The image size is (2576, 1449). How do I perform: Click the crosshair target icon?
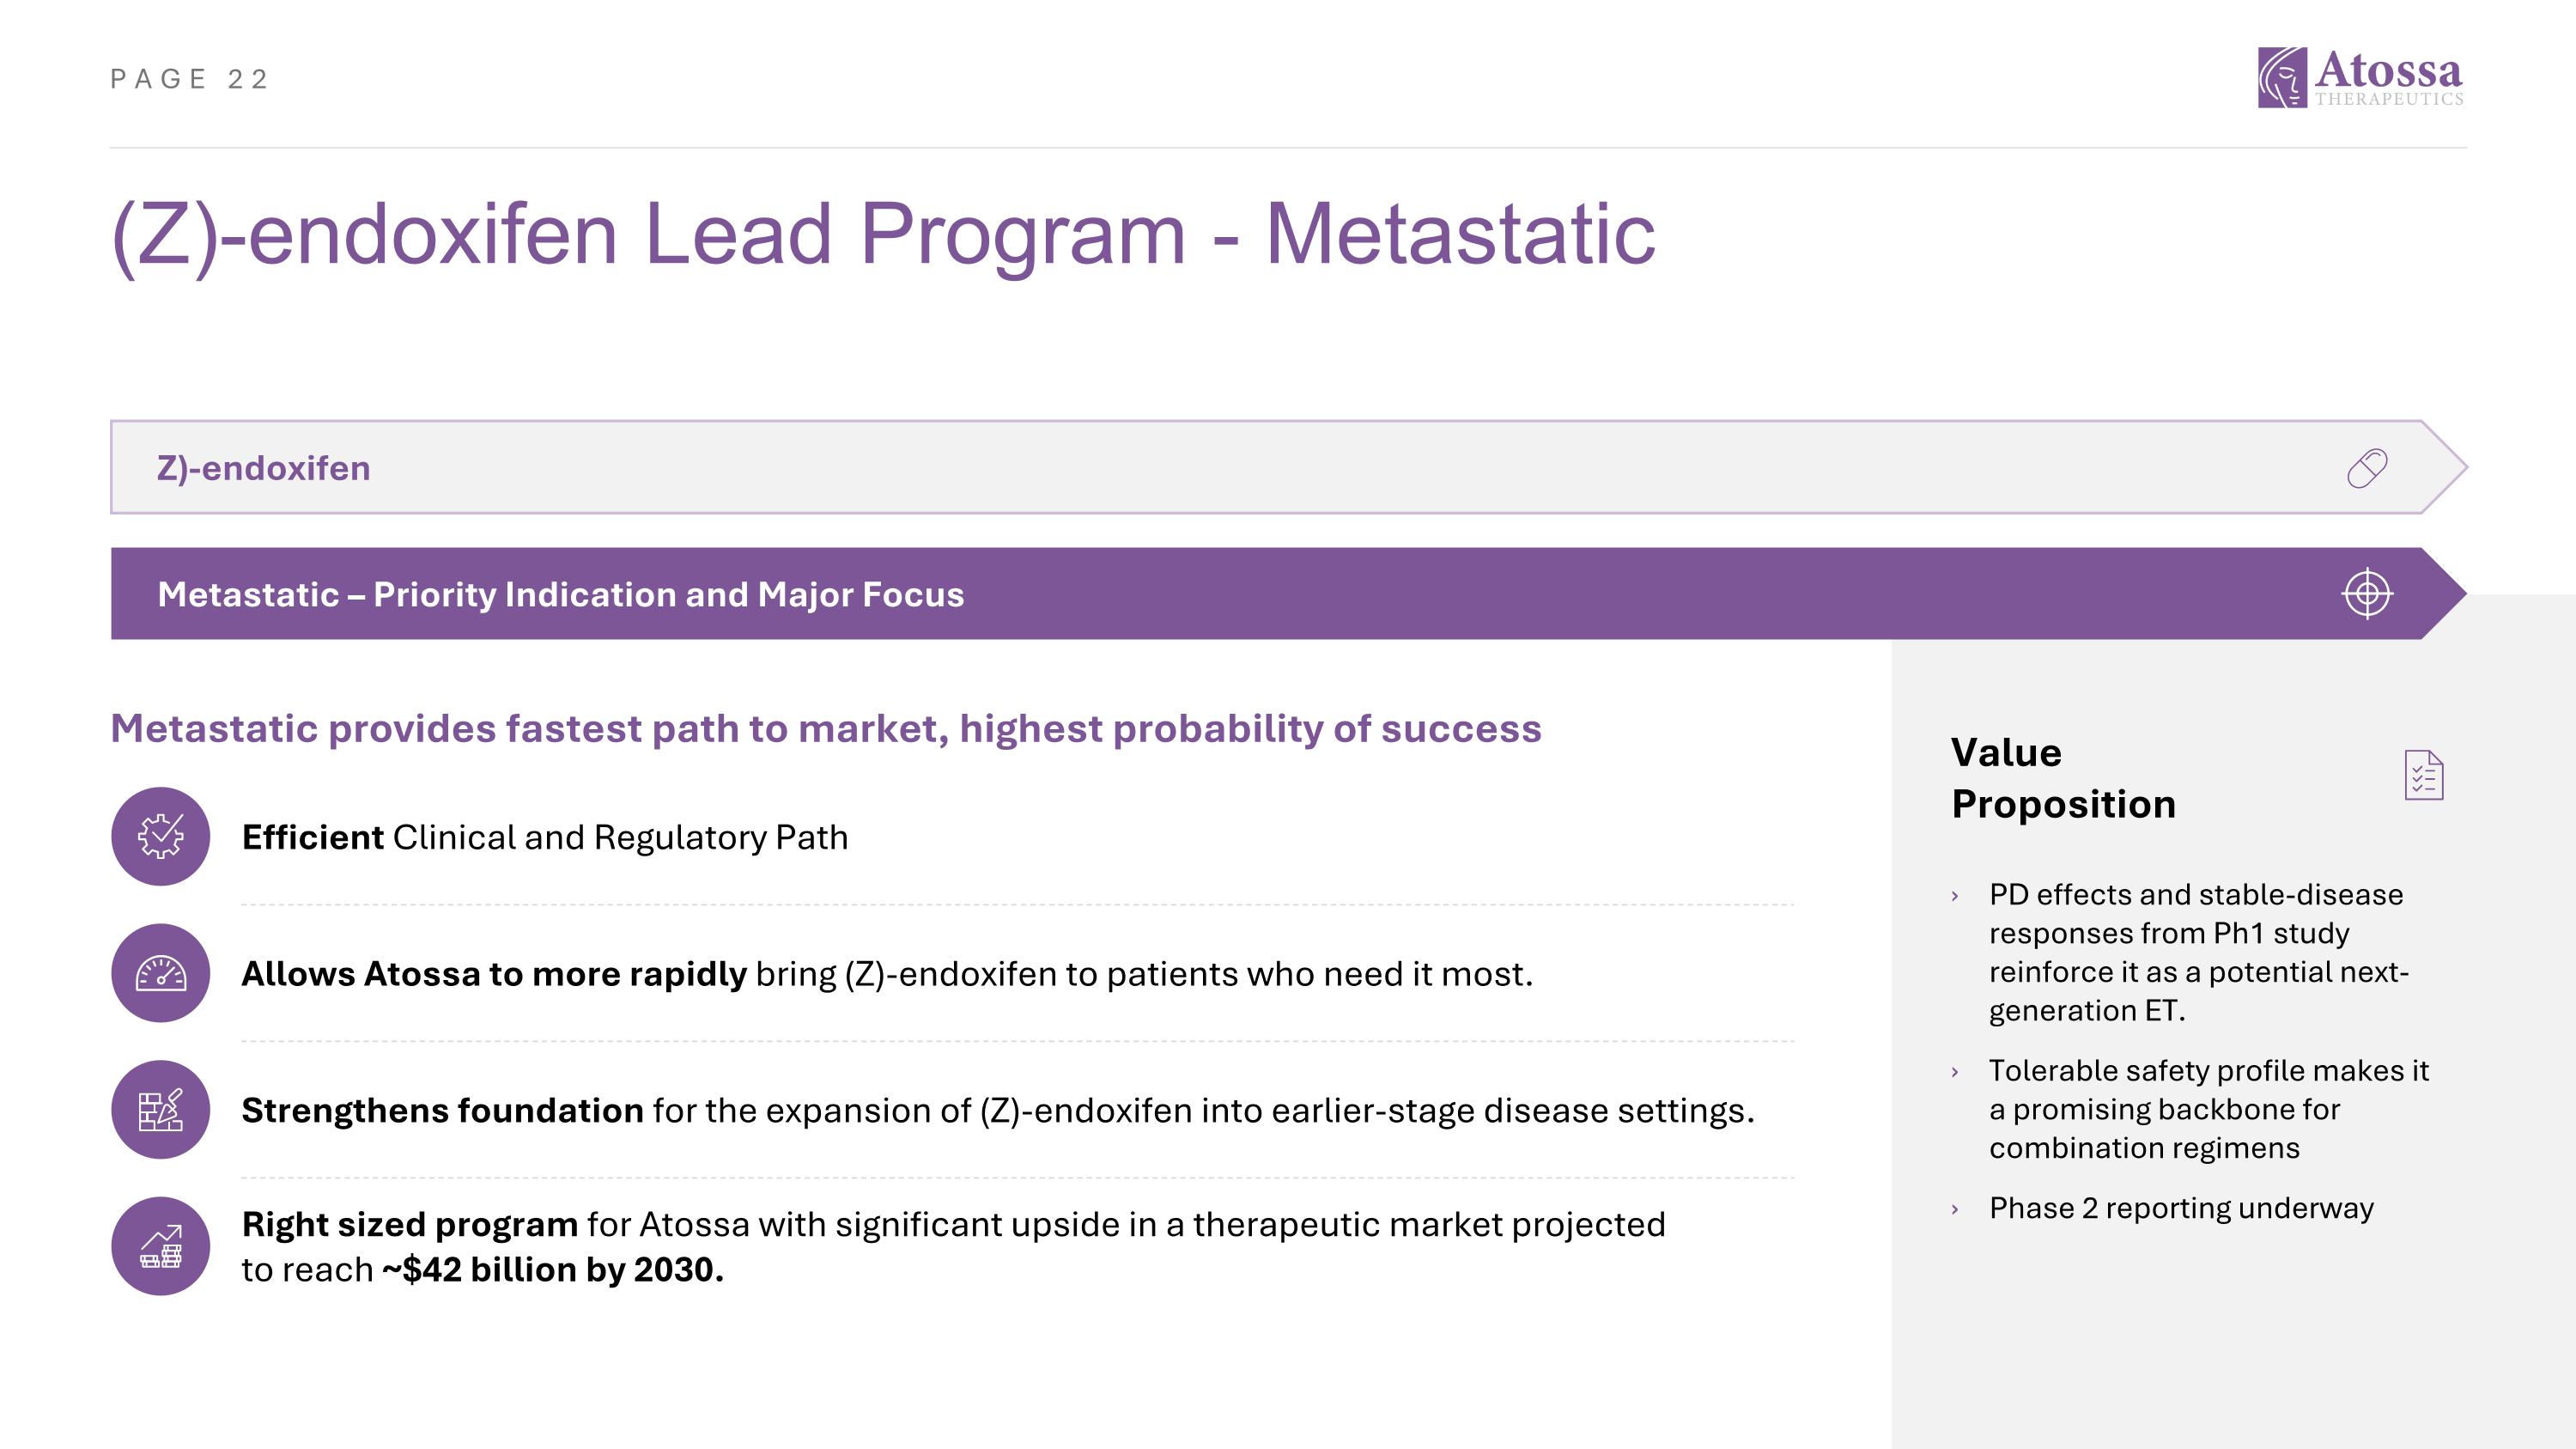(2367, 594)
